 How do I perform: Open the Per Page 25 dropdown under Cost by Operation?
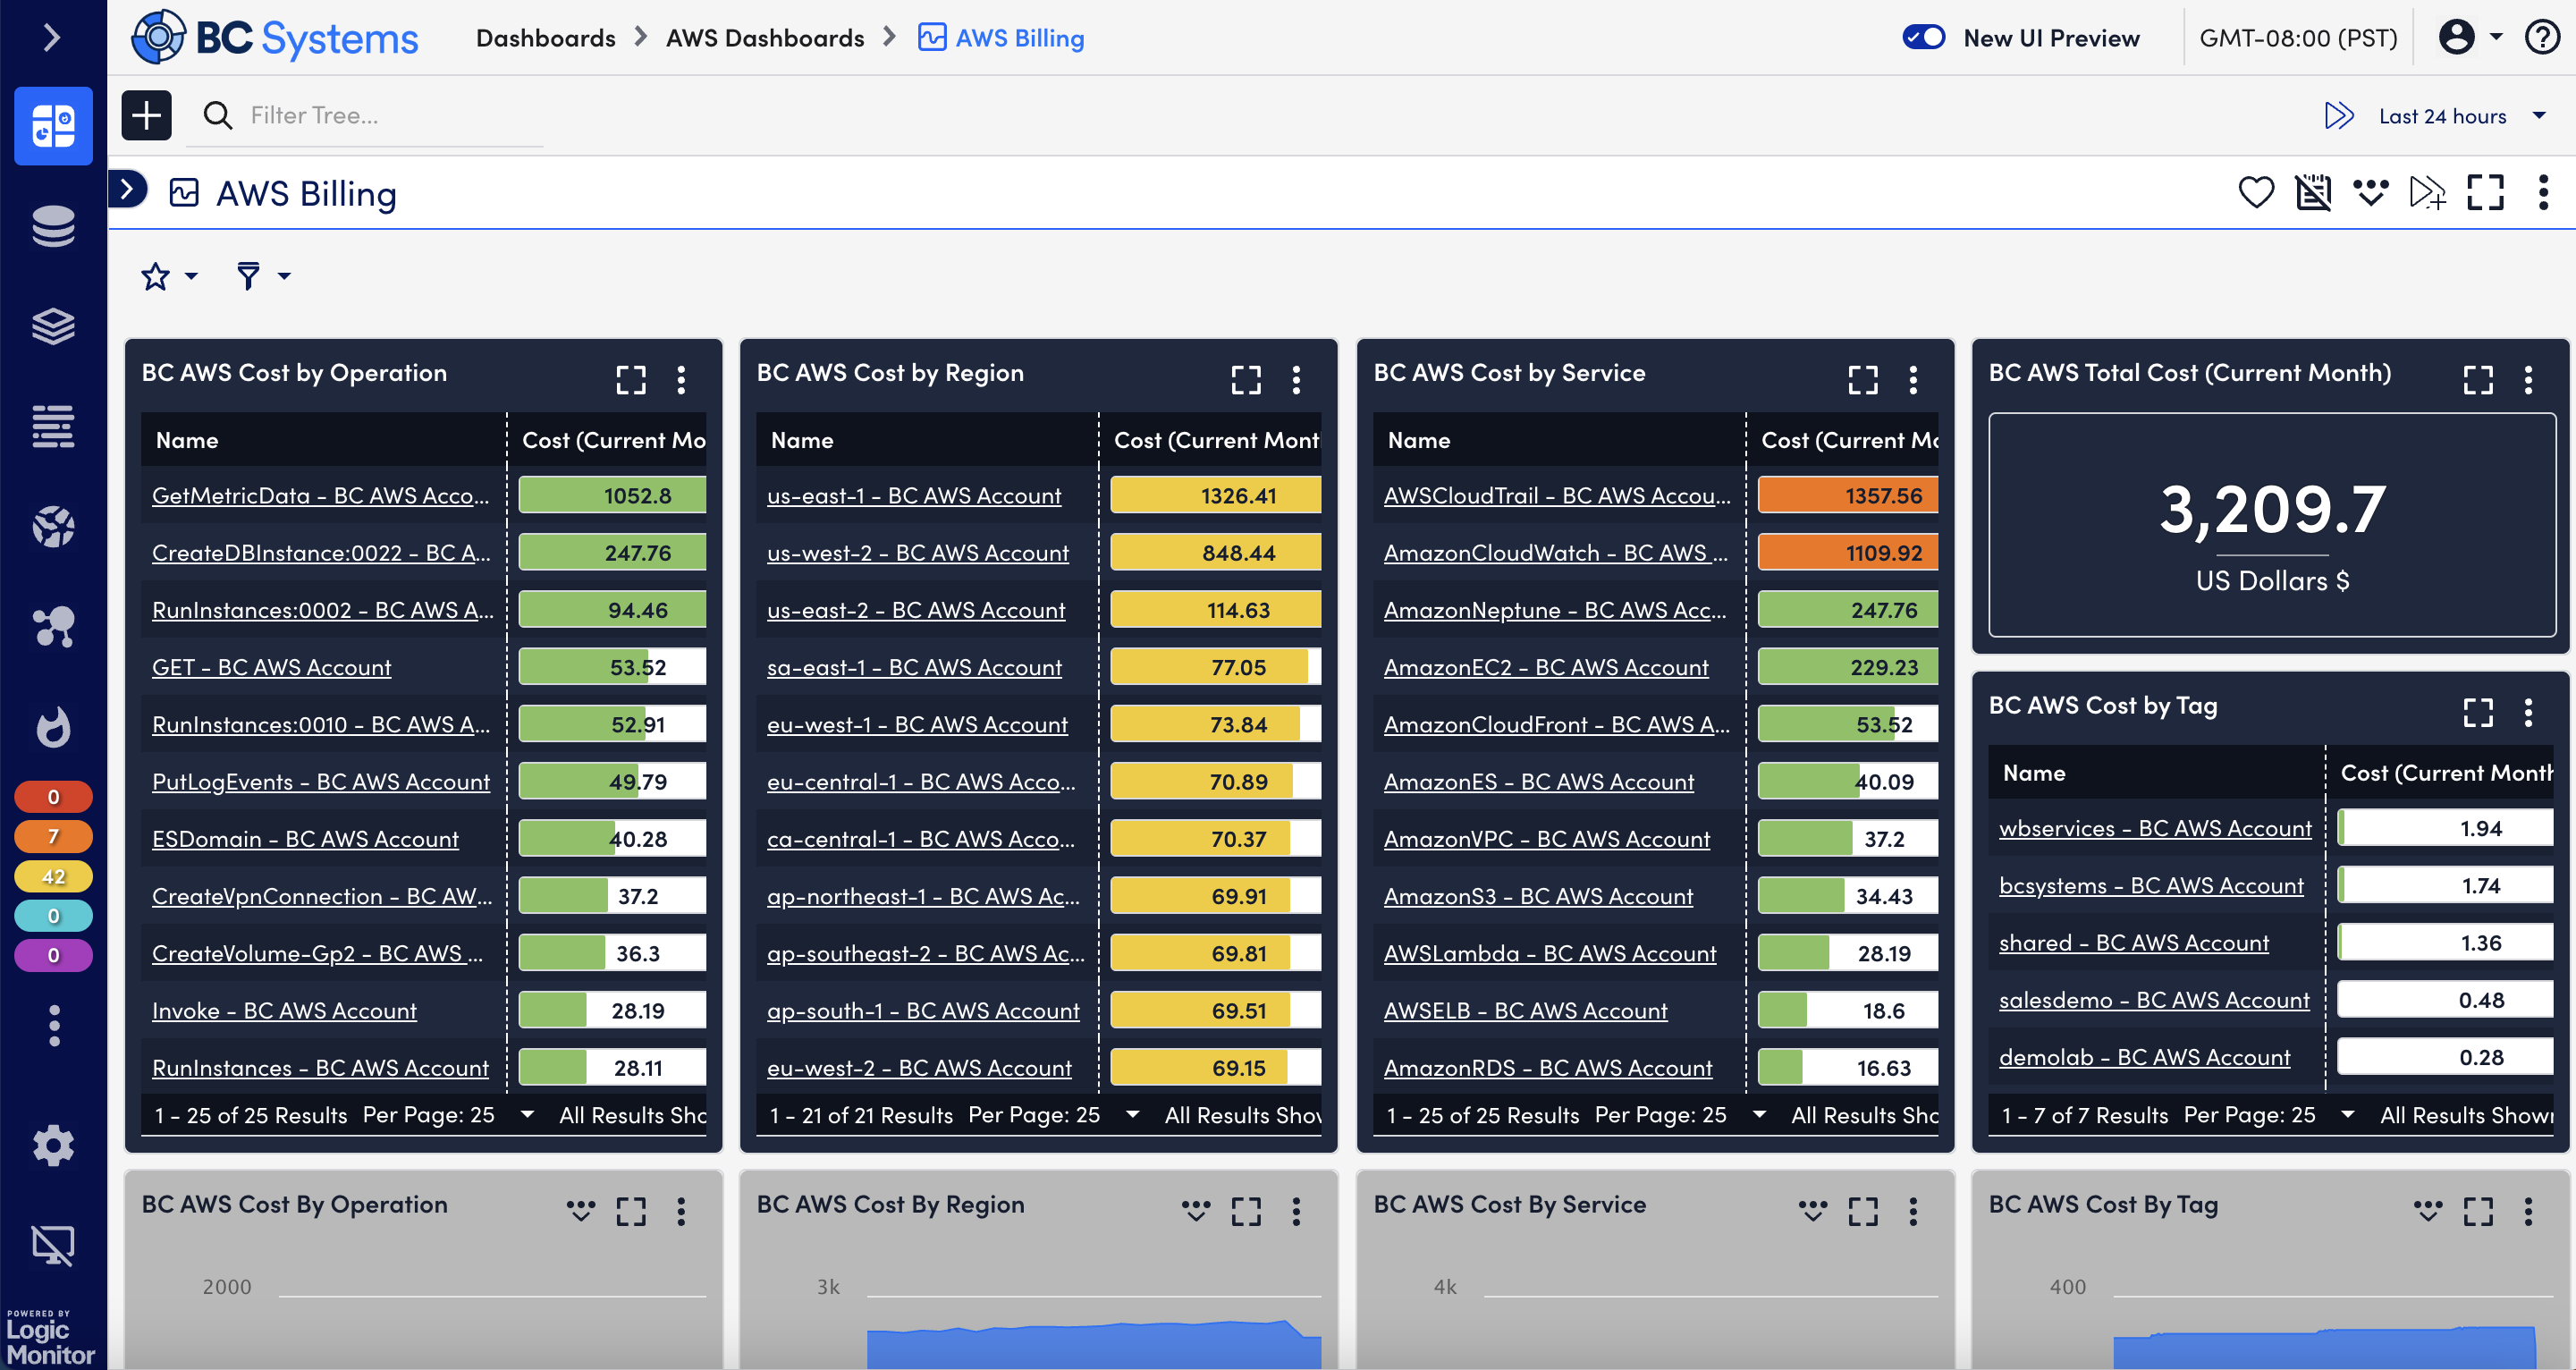click(x=528, y=1114)
